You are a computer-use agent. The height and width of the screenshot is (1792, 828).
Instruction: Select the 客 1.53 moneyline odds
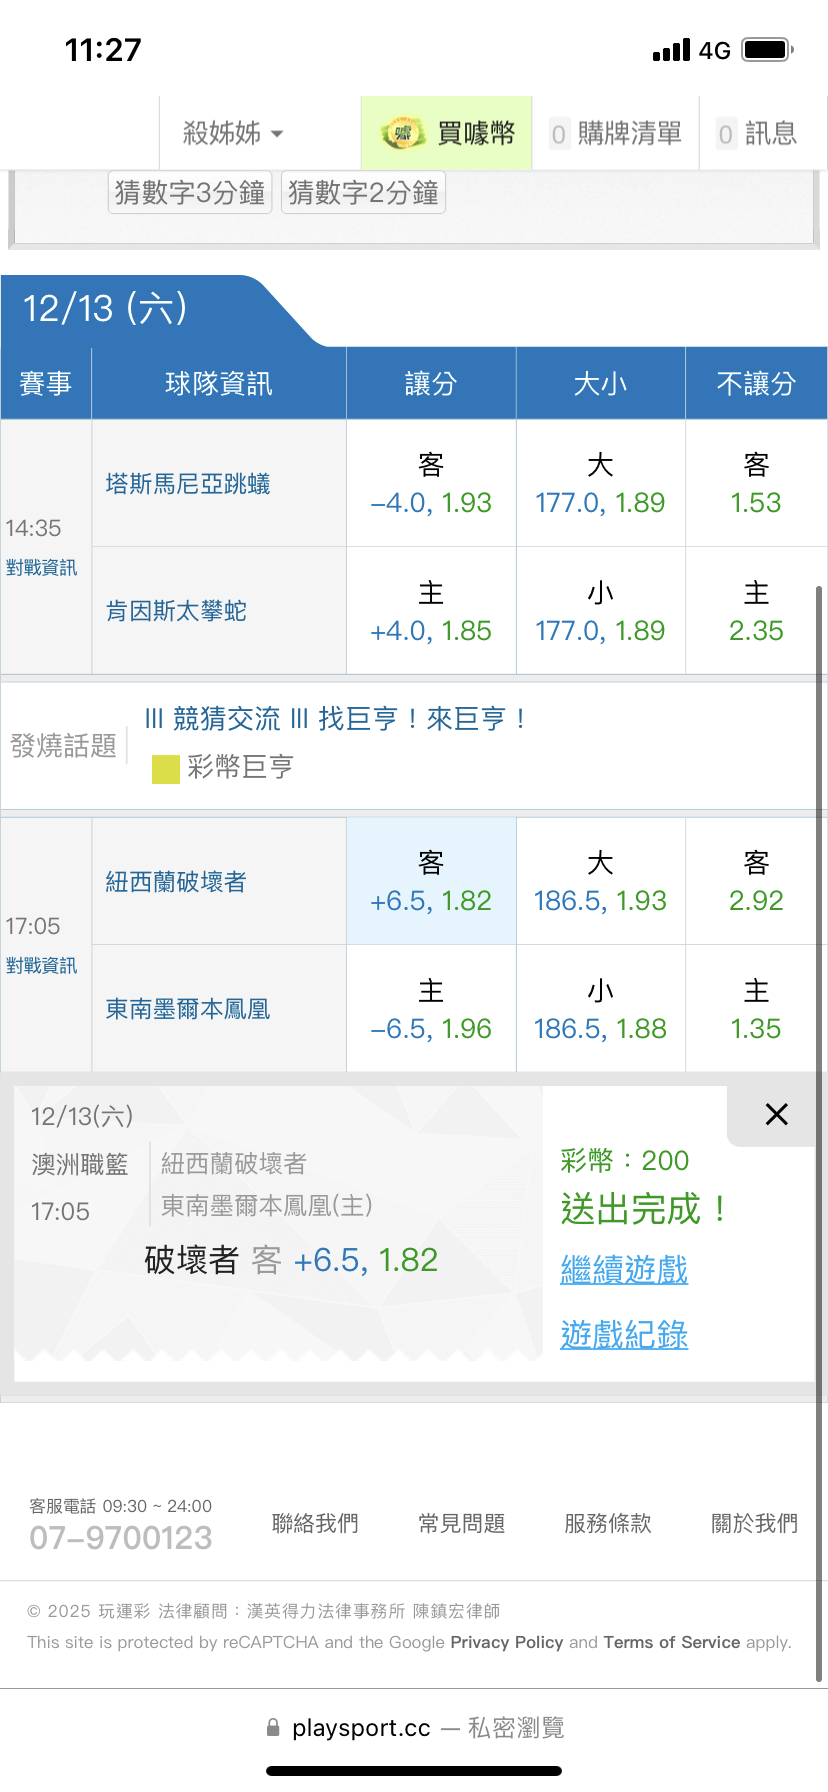click(756, 484)
